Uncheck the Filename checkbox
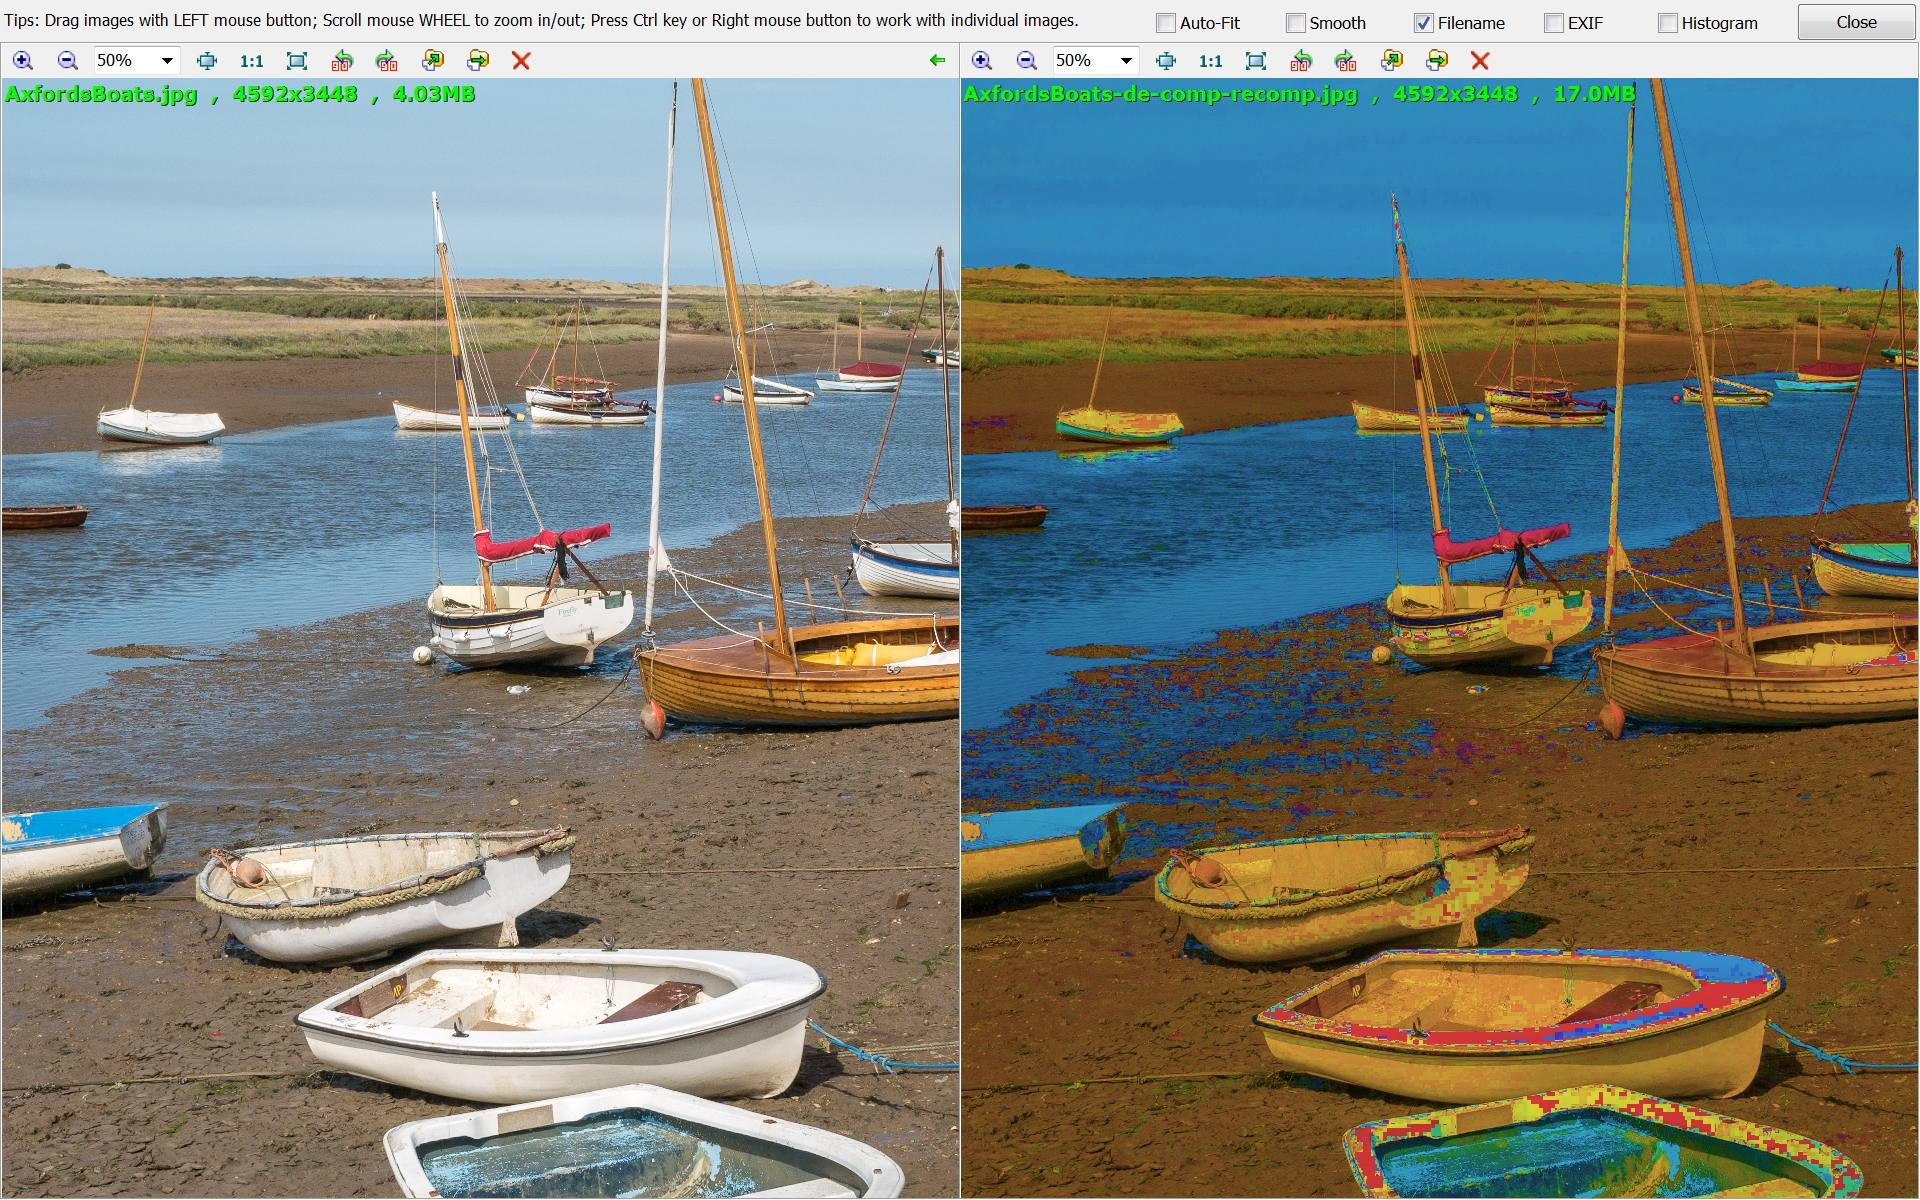This screenshot has height=1200, width=1920. click(x=1424, y=23)
